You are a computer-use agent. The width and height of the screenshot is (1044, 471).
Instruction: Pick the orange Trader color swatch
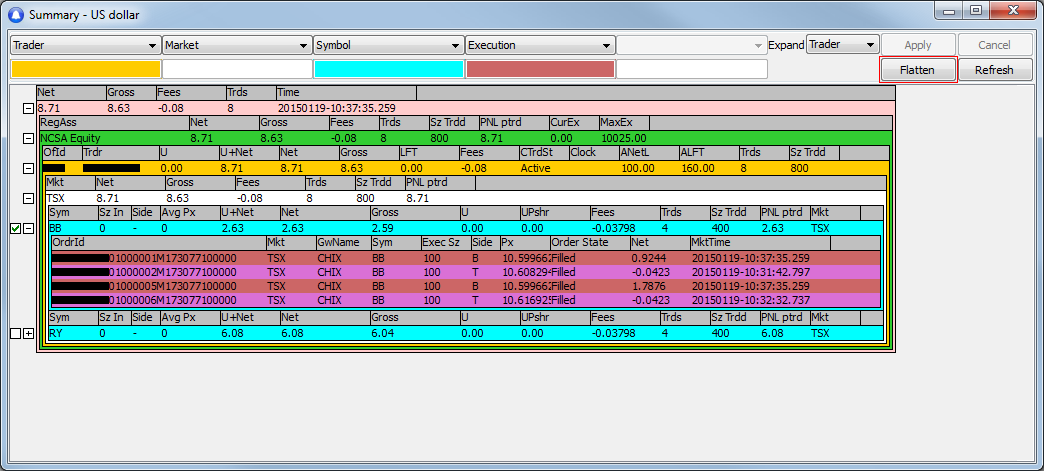(85, 69)
